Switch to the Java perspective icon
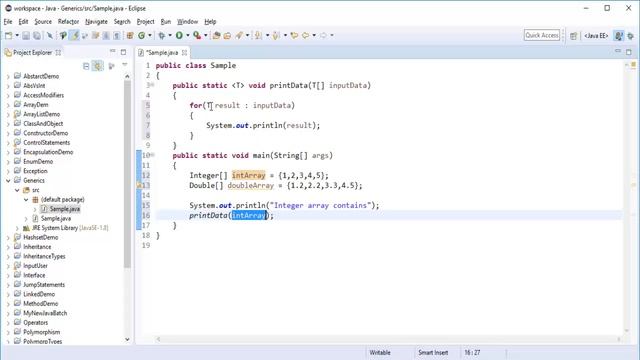640x360 pixels. click(x=619, y=36)
